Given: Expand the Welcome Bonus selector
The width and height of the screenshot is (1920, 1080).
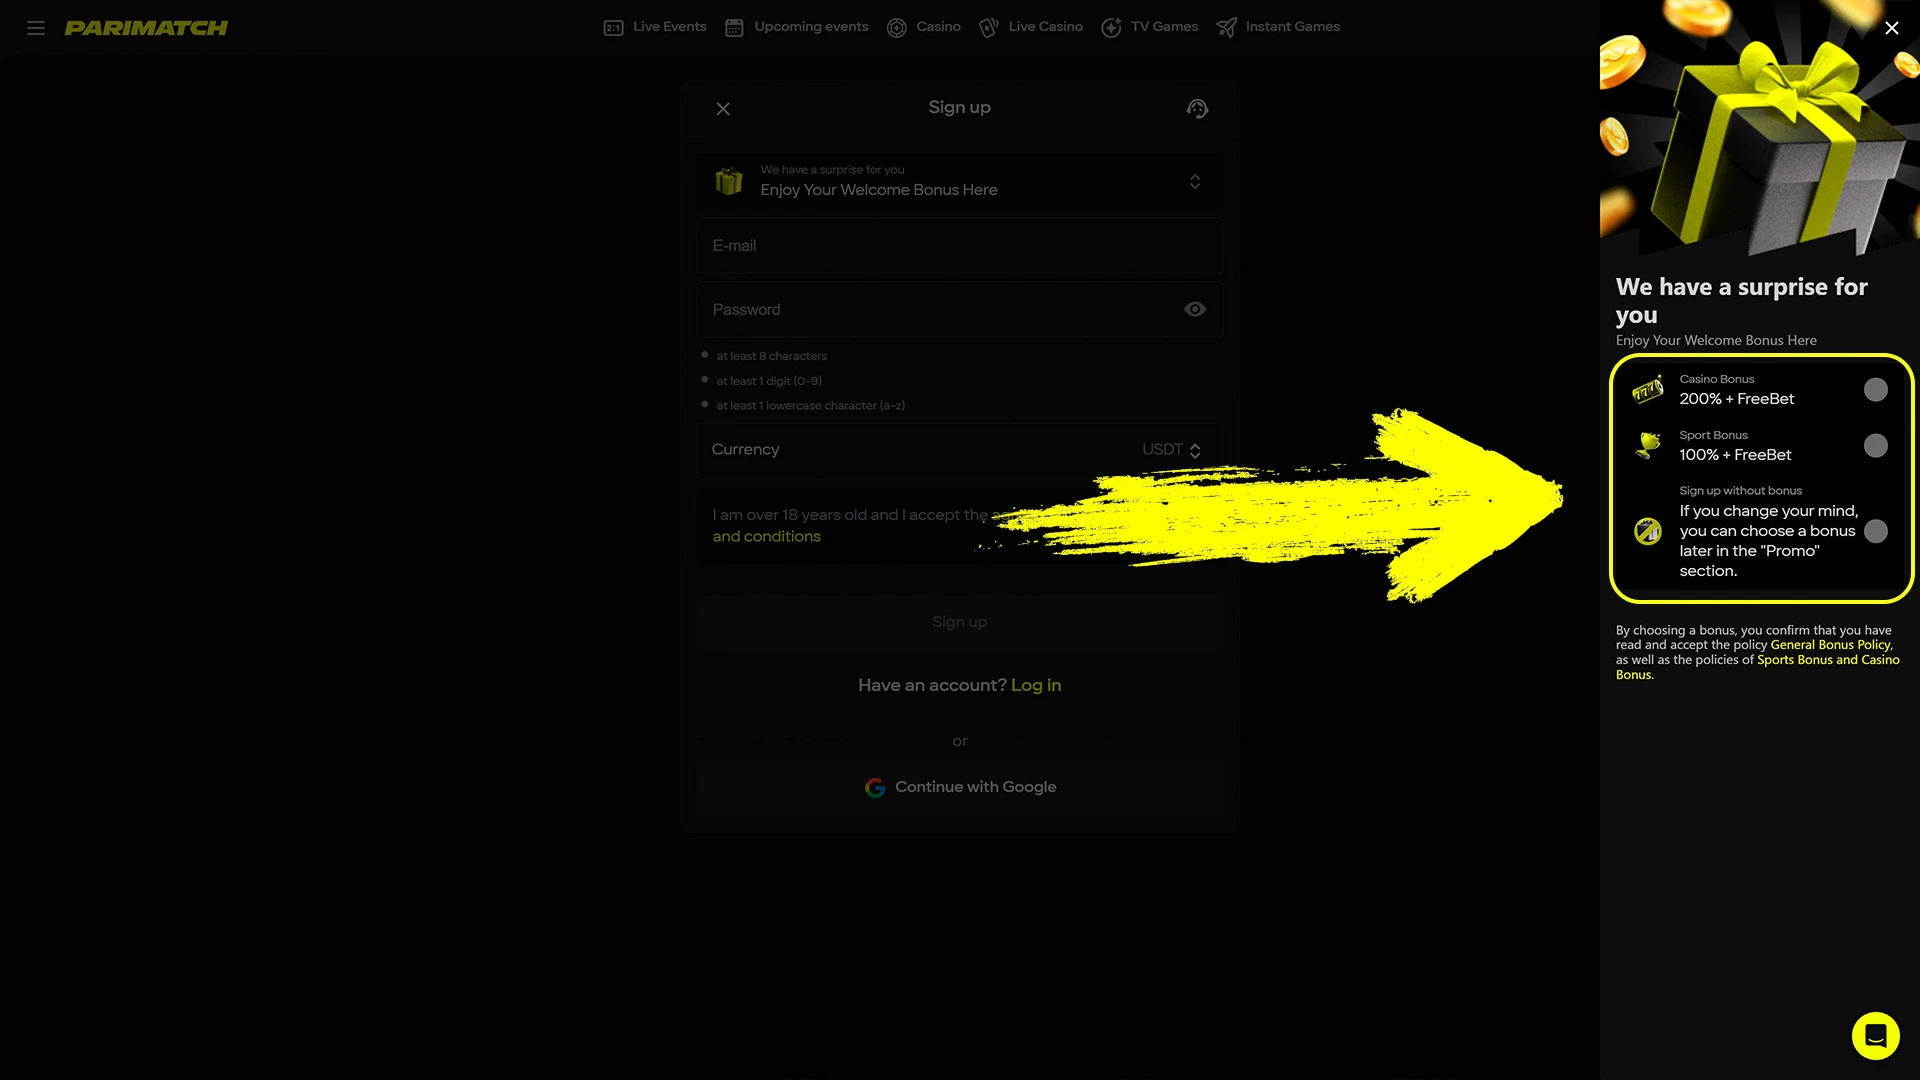Looking at the screenshot, I should click(1194, 182).
